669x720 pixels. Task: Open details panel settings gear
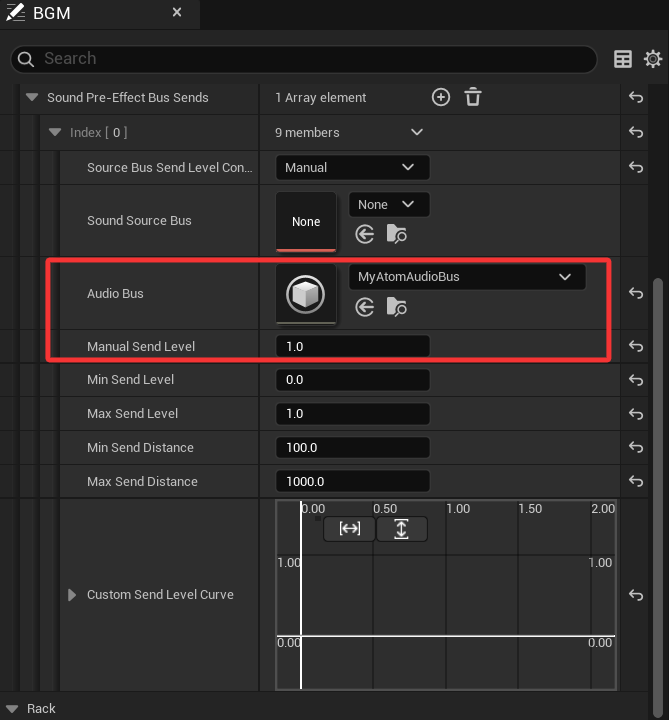652,59
